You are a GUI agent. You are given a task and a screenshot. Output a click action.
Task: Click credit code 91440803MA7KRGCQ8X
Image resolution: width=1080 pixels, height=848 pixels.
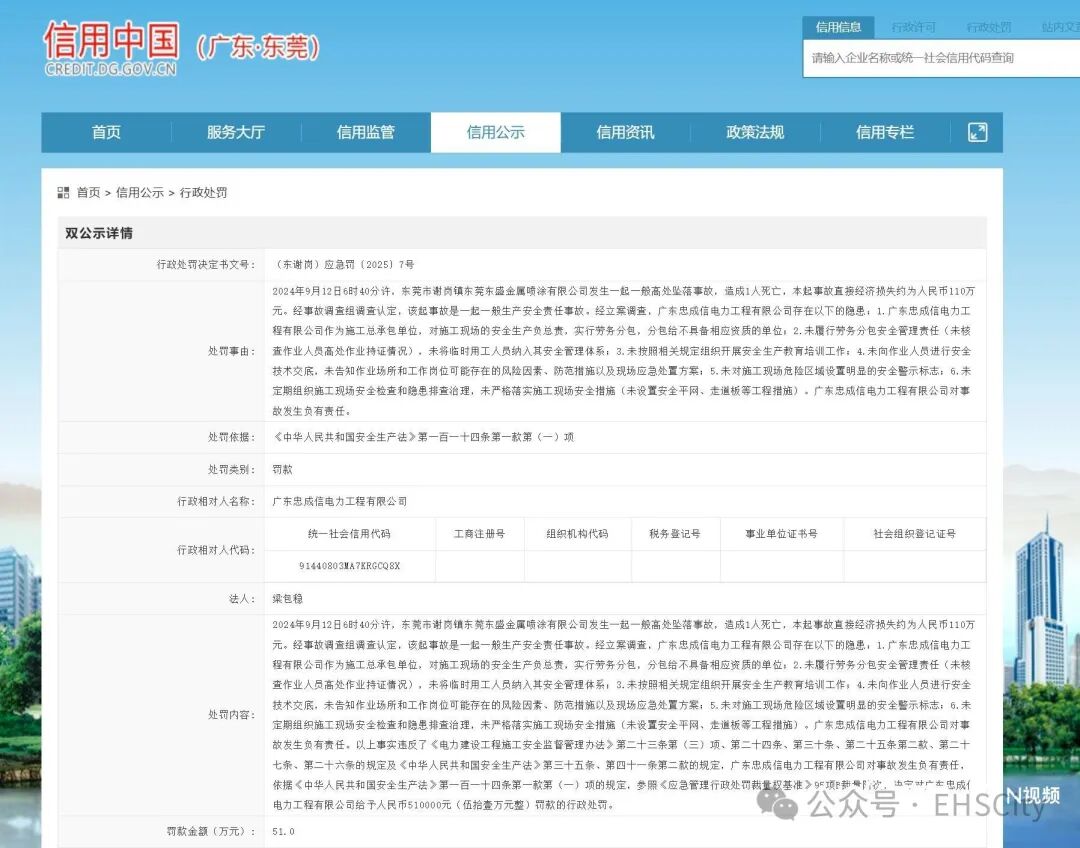point(349,566)
